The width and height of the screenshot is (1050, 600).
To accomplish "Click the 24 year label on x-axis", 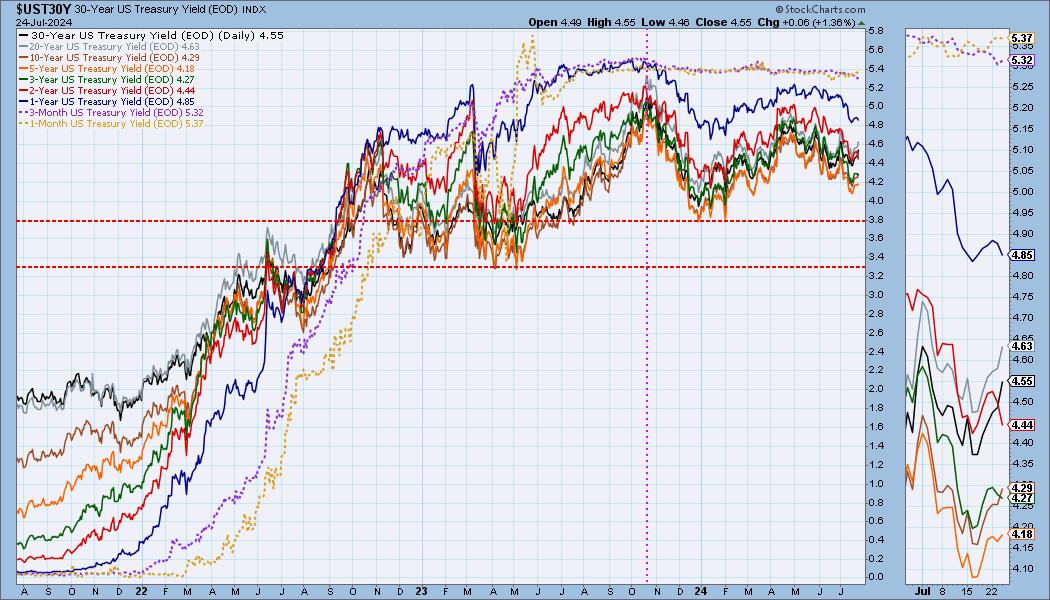I will pyautogui.click(x=700, y=591).
